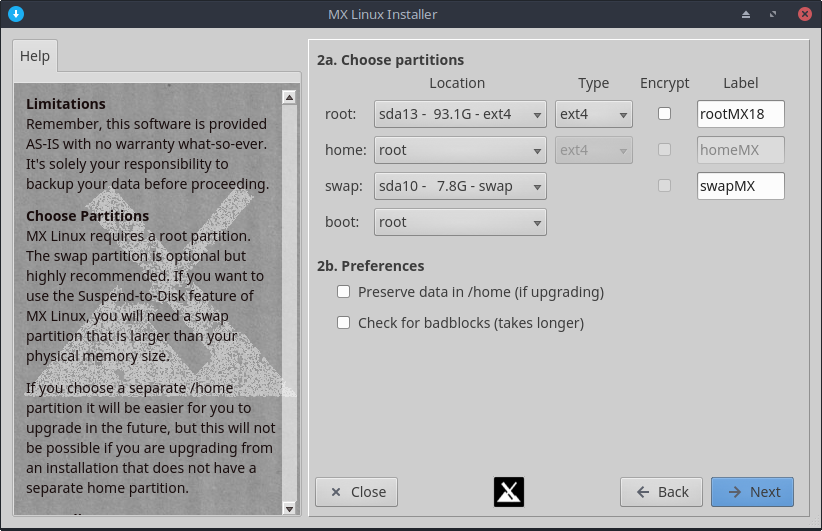Viewport: 822px width, 531px height.
Task: Click the maximize window icon in title bar
Action: pos(773,14)
